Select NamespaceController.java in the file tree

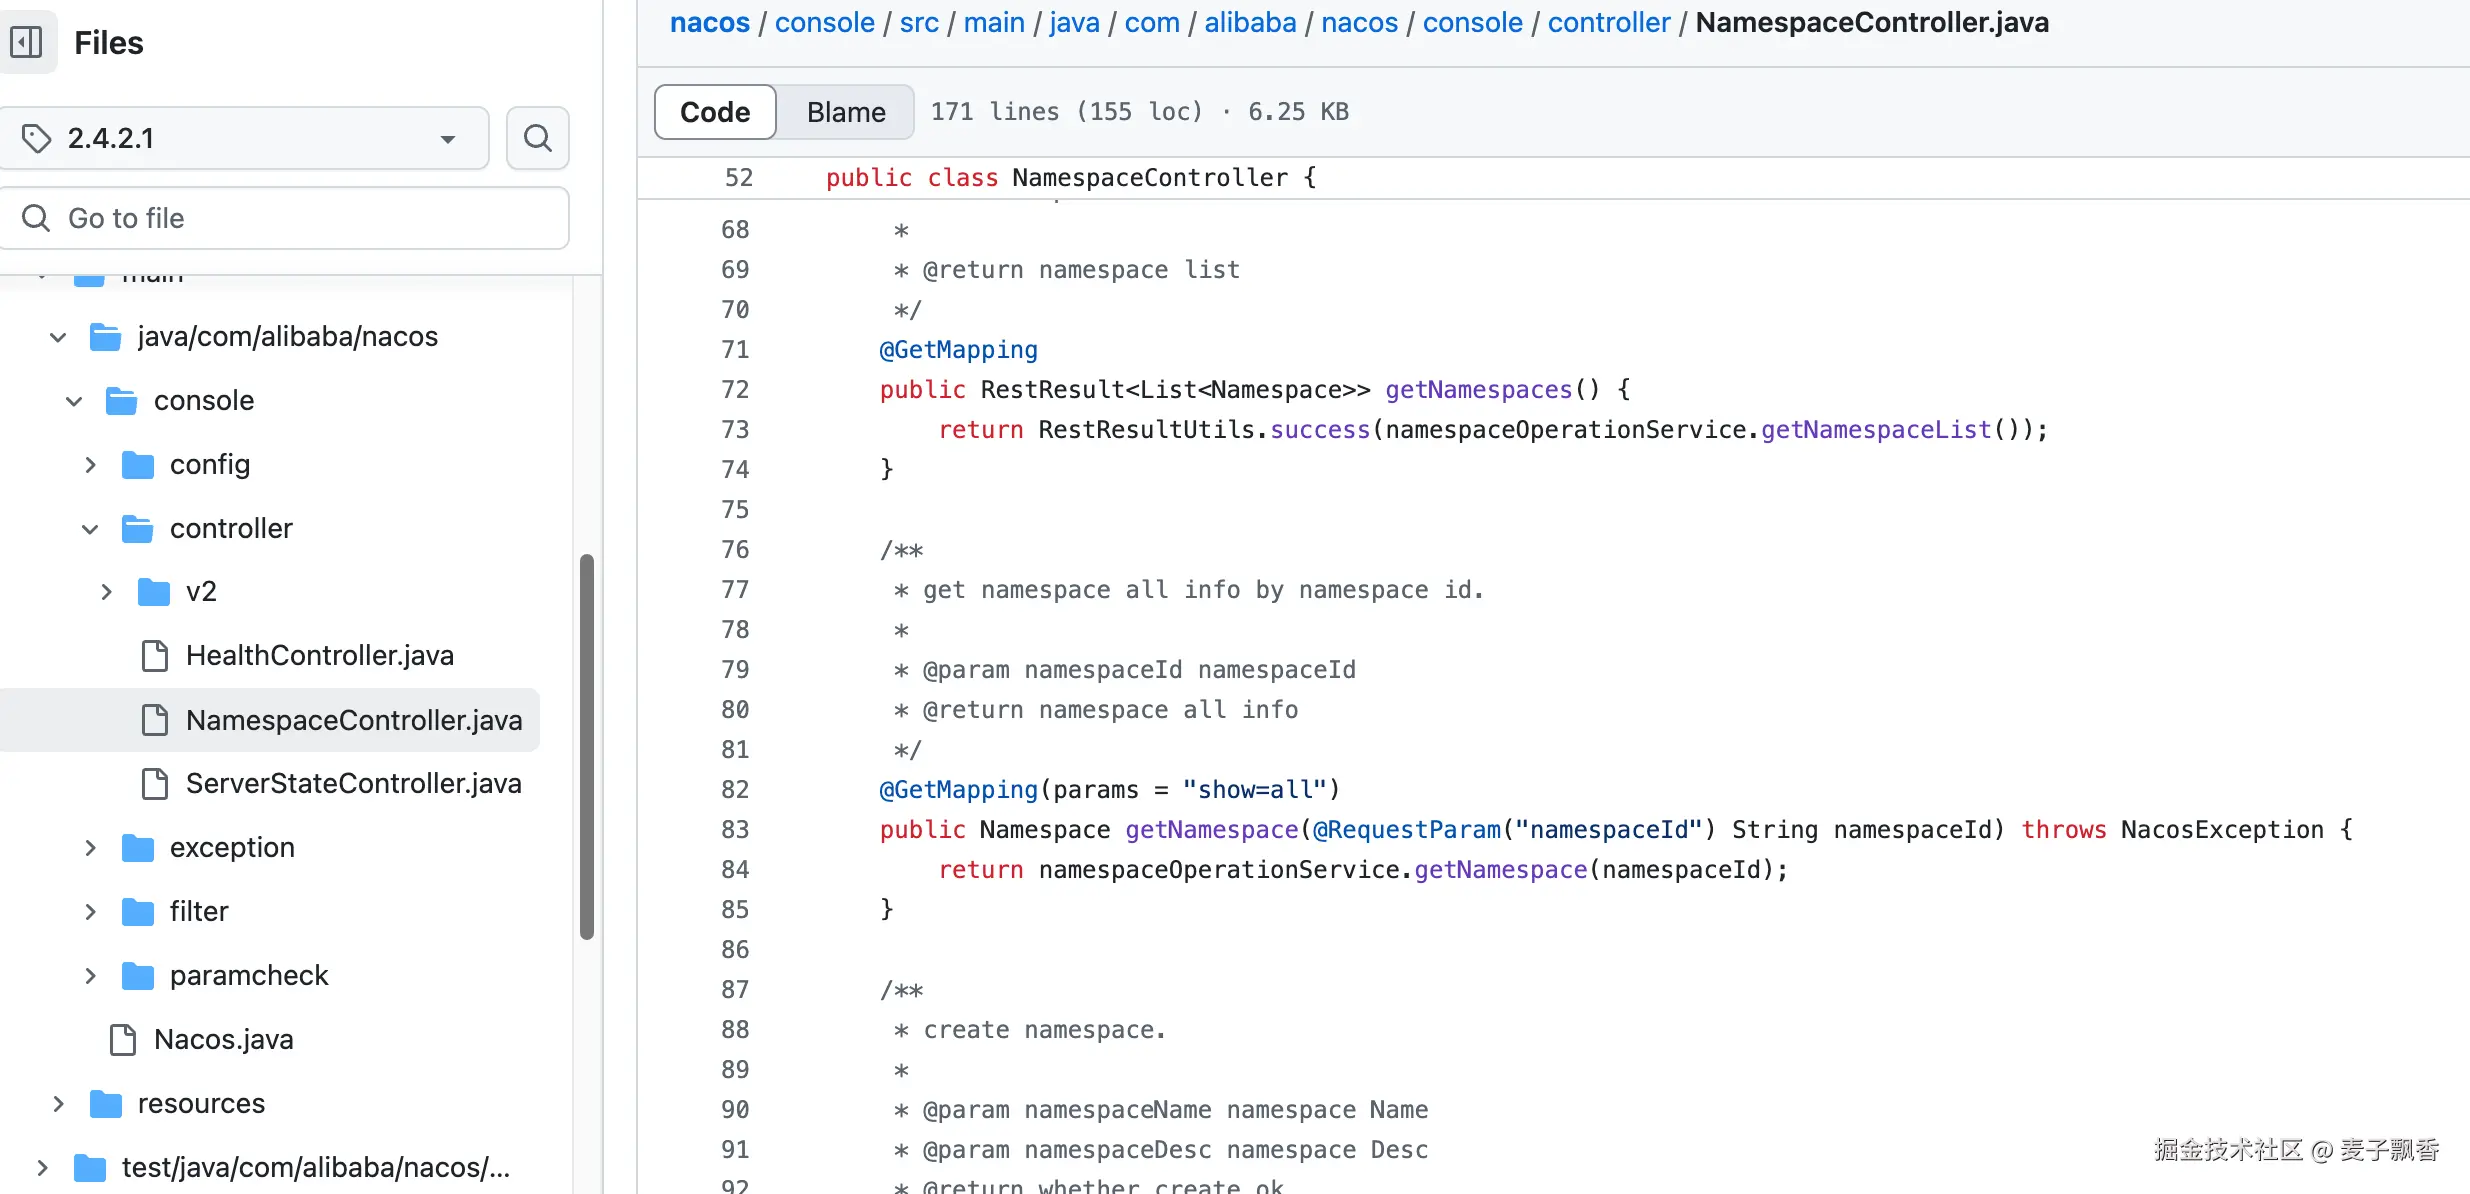(x=353, y=720)
